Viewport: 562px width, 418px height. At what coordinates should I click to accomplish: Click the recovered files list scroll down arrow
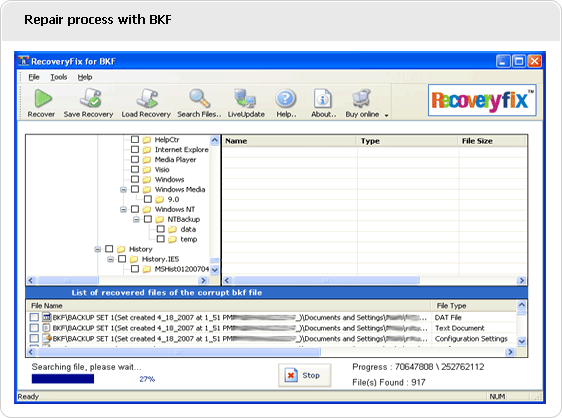[521, 341]
